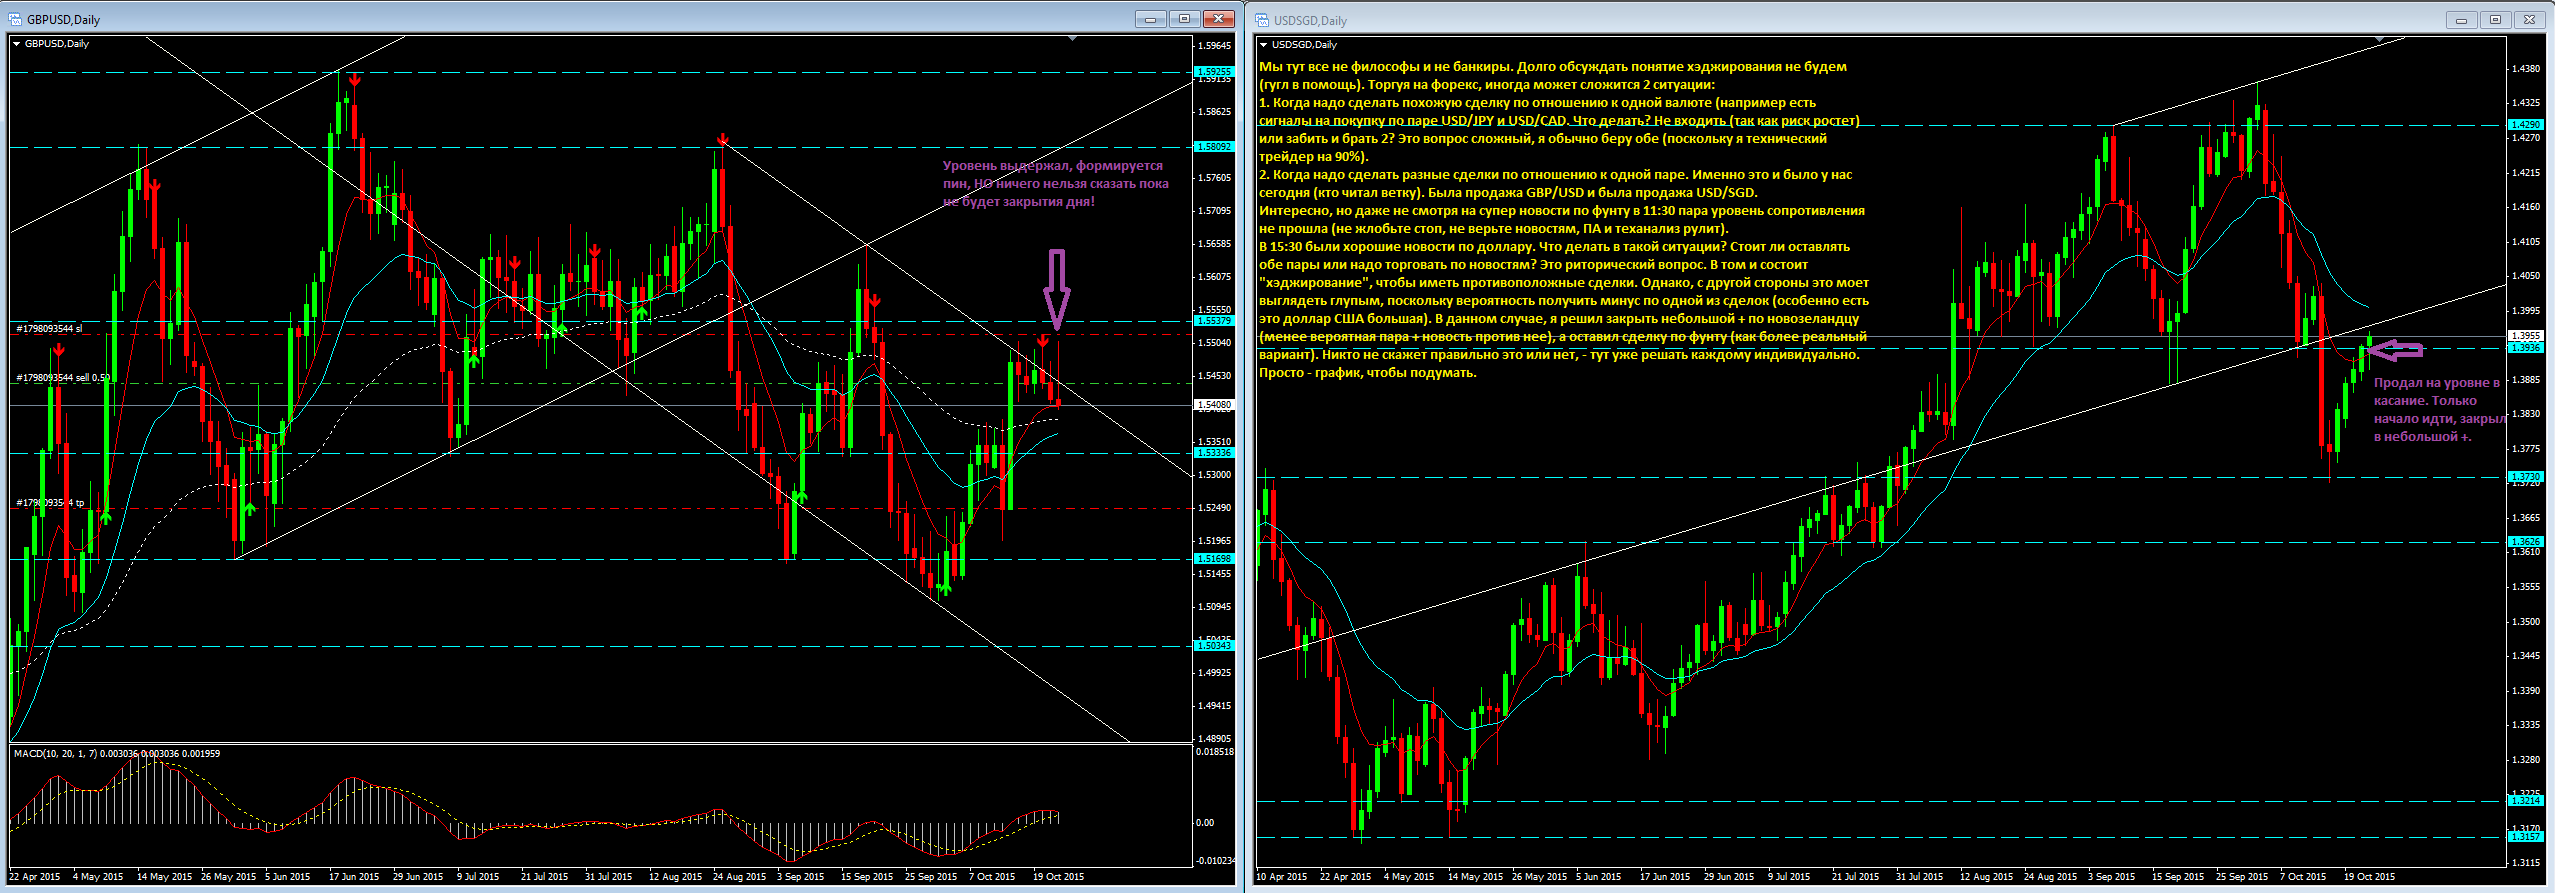Select the purple note starting "Продал на уровне"
This screenshot has width=2555, height=893.
click(2440, 410)
